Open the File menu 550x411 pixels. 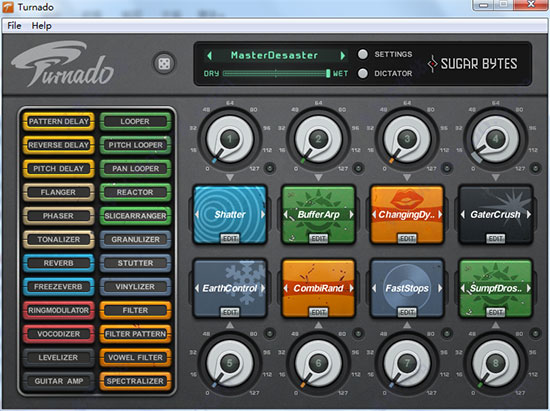tap(14, 26)
